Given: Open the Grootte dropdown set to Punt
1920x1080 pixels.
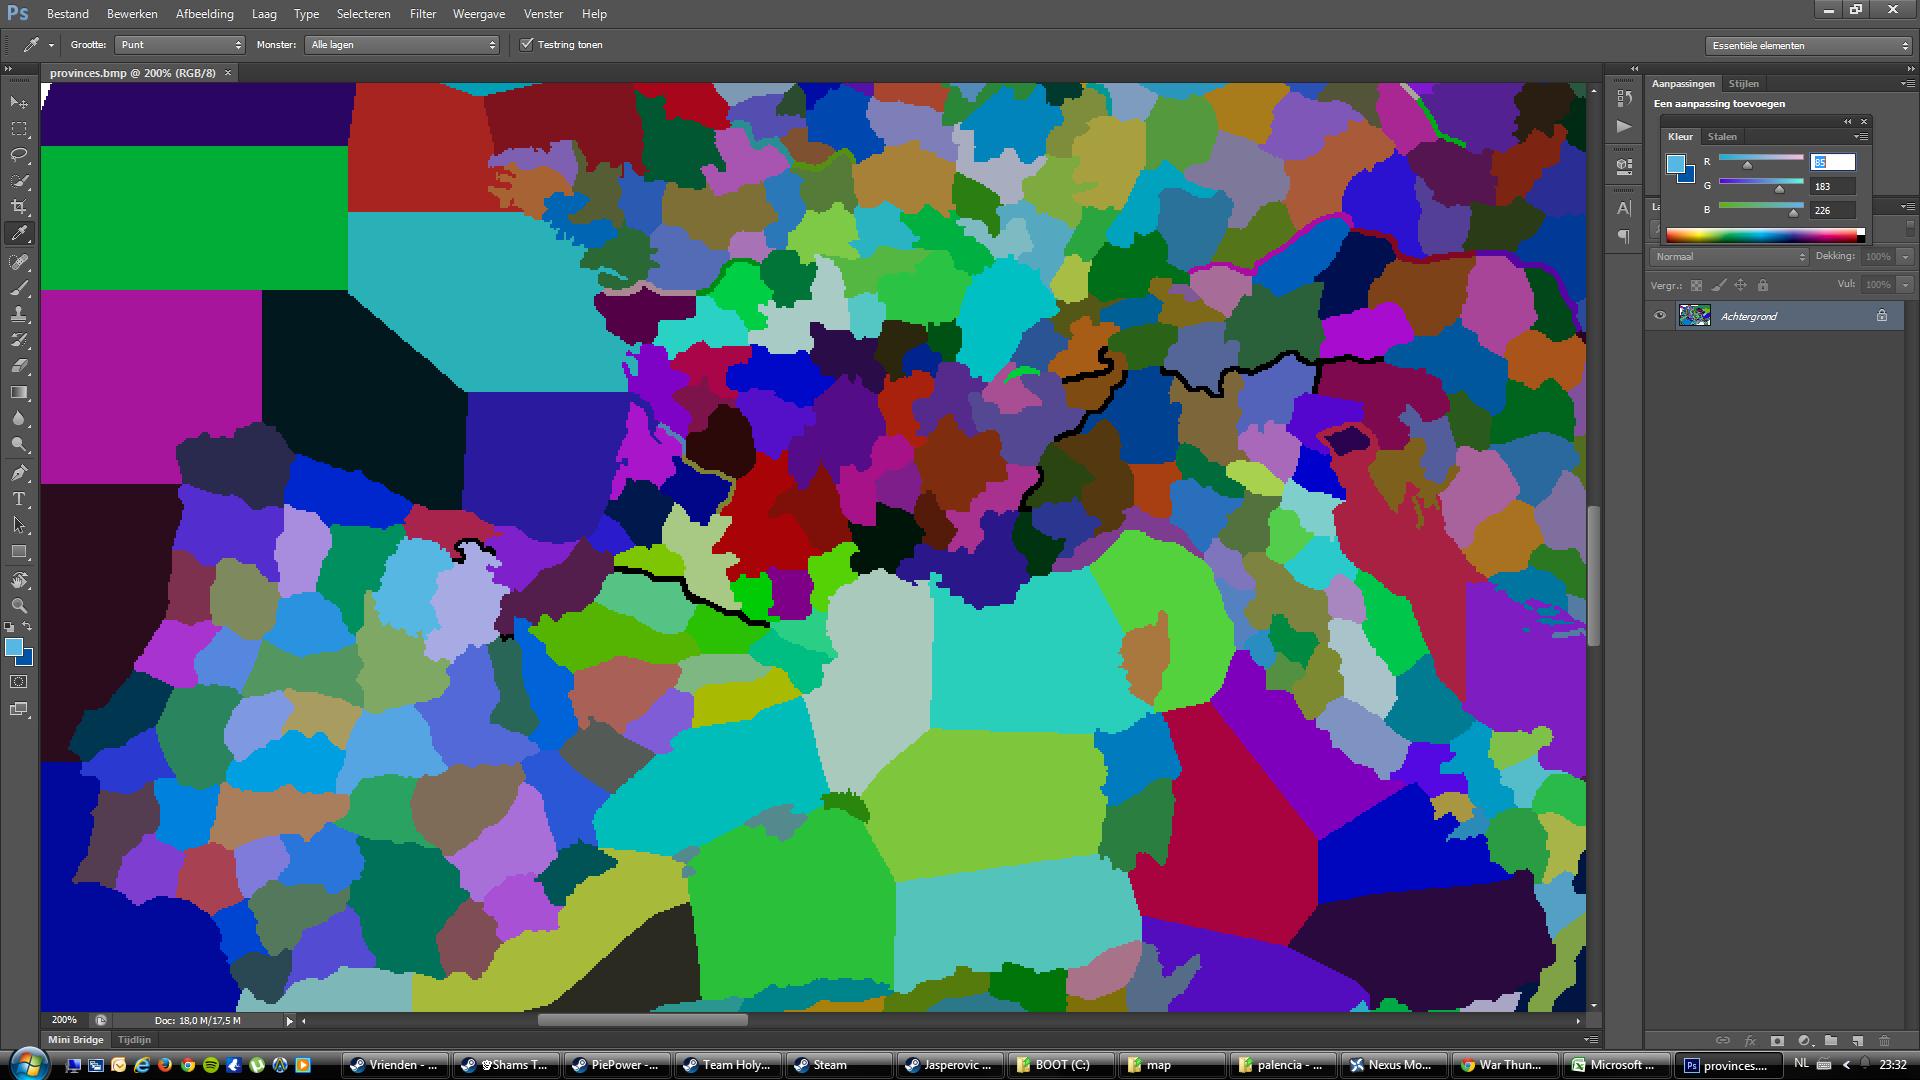Looking at the screenshot, I should pos(180,45).
